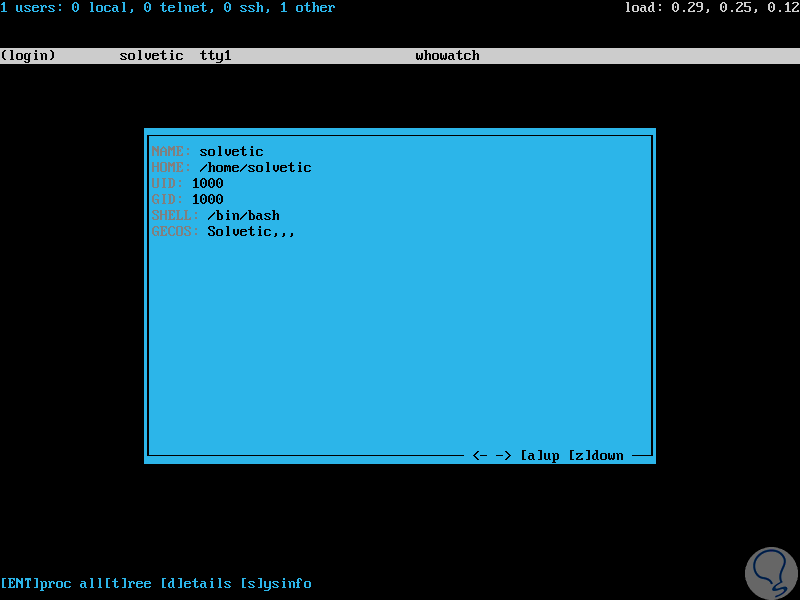Click "[z]down" to scroll the panel down
The width and height of the screenshot is (800, 600).
coord(596,455)
